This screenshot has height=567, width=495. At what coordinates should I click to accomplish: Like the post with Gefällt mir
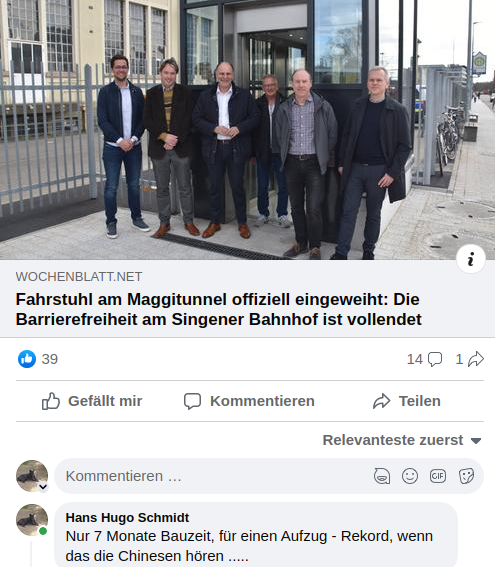(x=92, y=401)
